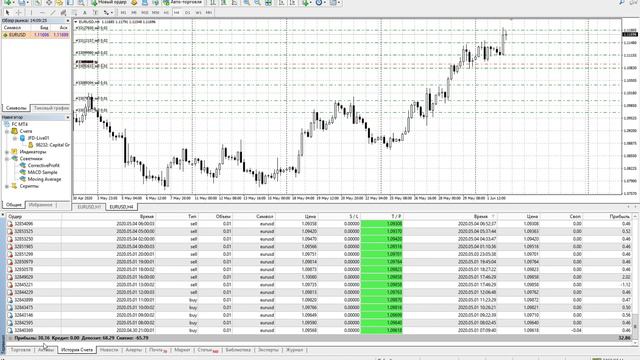Open the Символы tab in Market Watch

click(x=16, y=108)
